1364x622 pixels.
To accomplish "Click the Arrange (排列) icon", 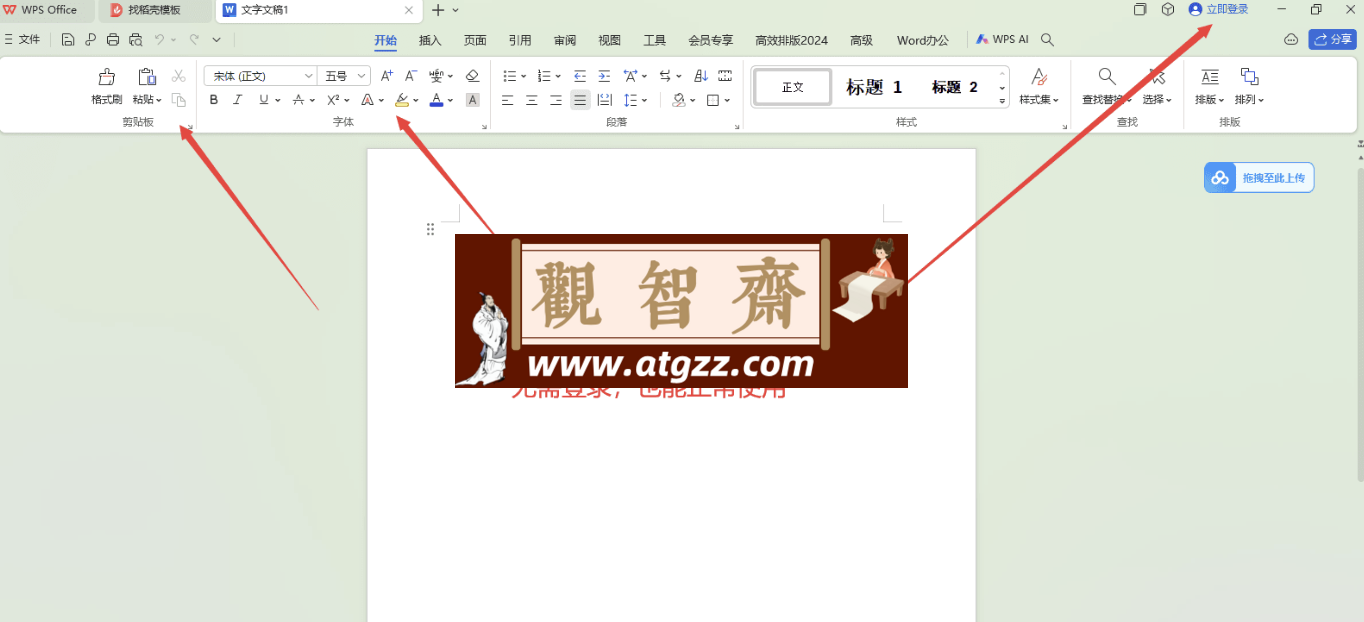I will tap(1249, 76).
